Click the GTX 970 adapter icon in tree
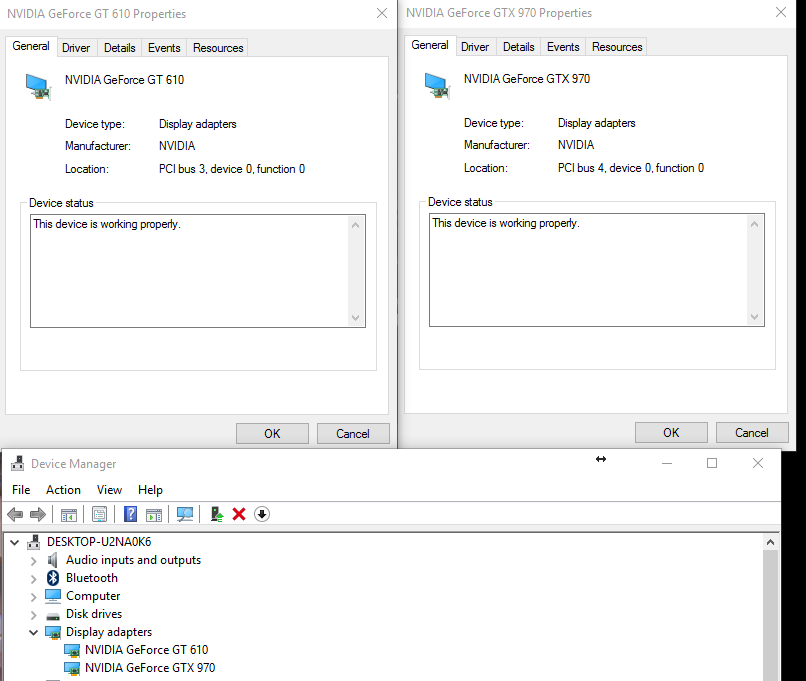The height and width of the screenshot is (681, 806). [x=72, y=668]
